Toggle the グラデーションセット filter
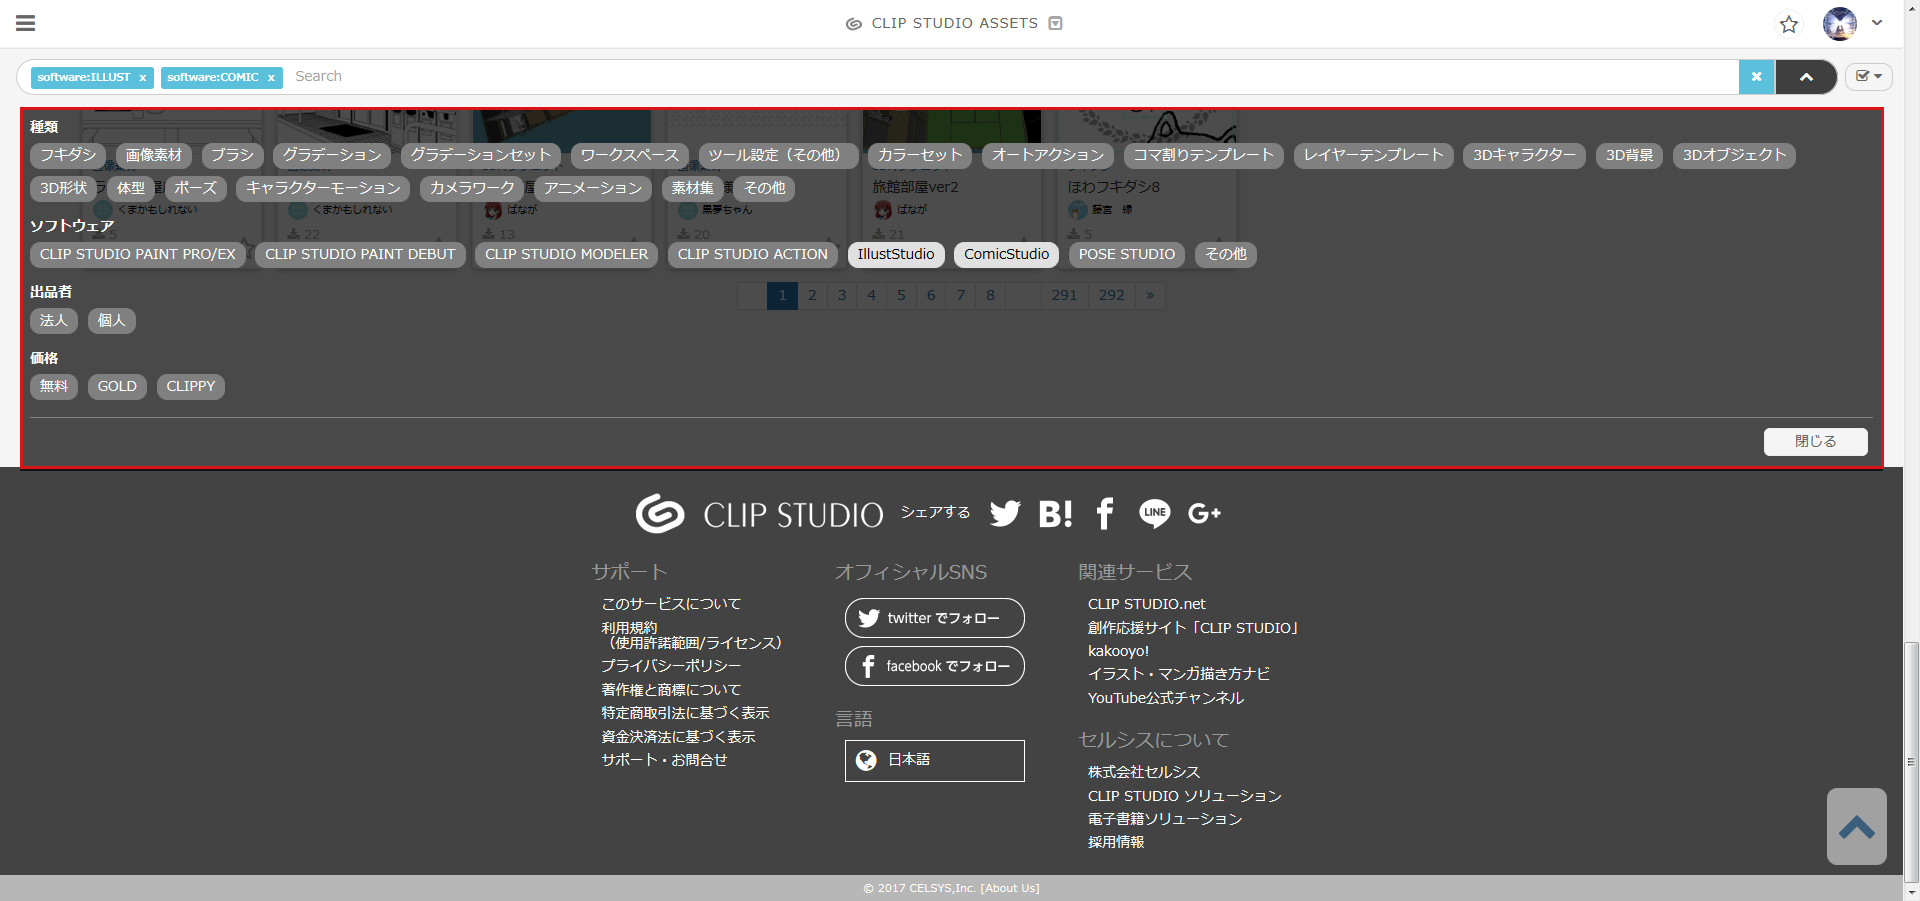 pyautogui.click(x=481, y=155)
